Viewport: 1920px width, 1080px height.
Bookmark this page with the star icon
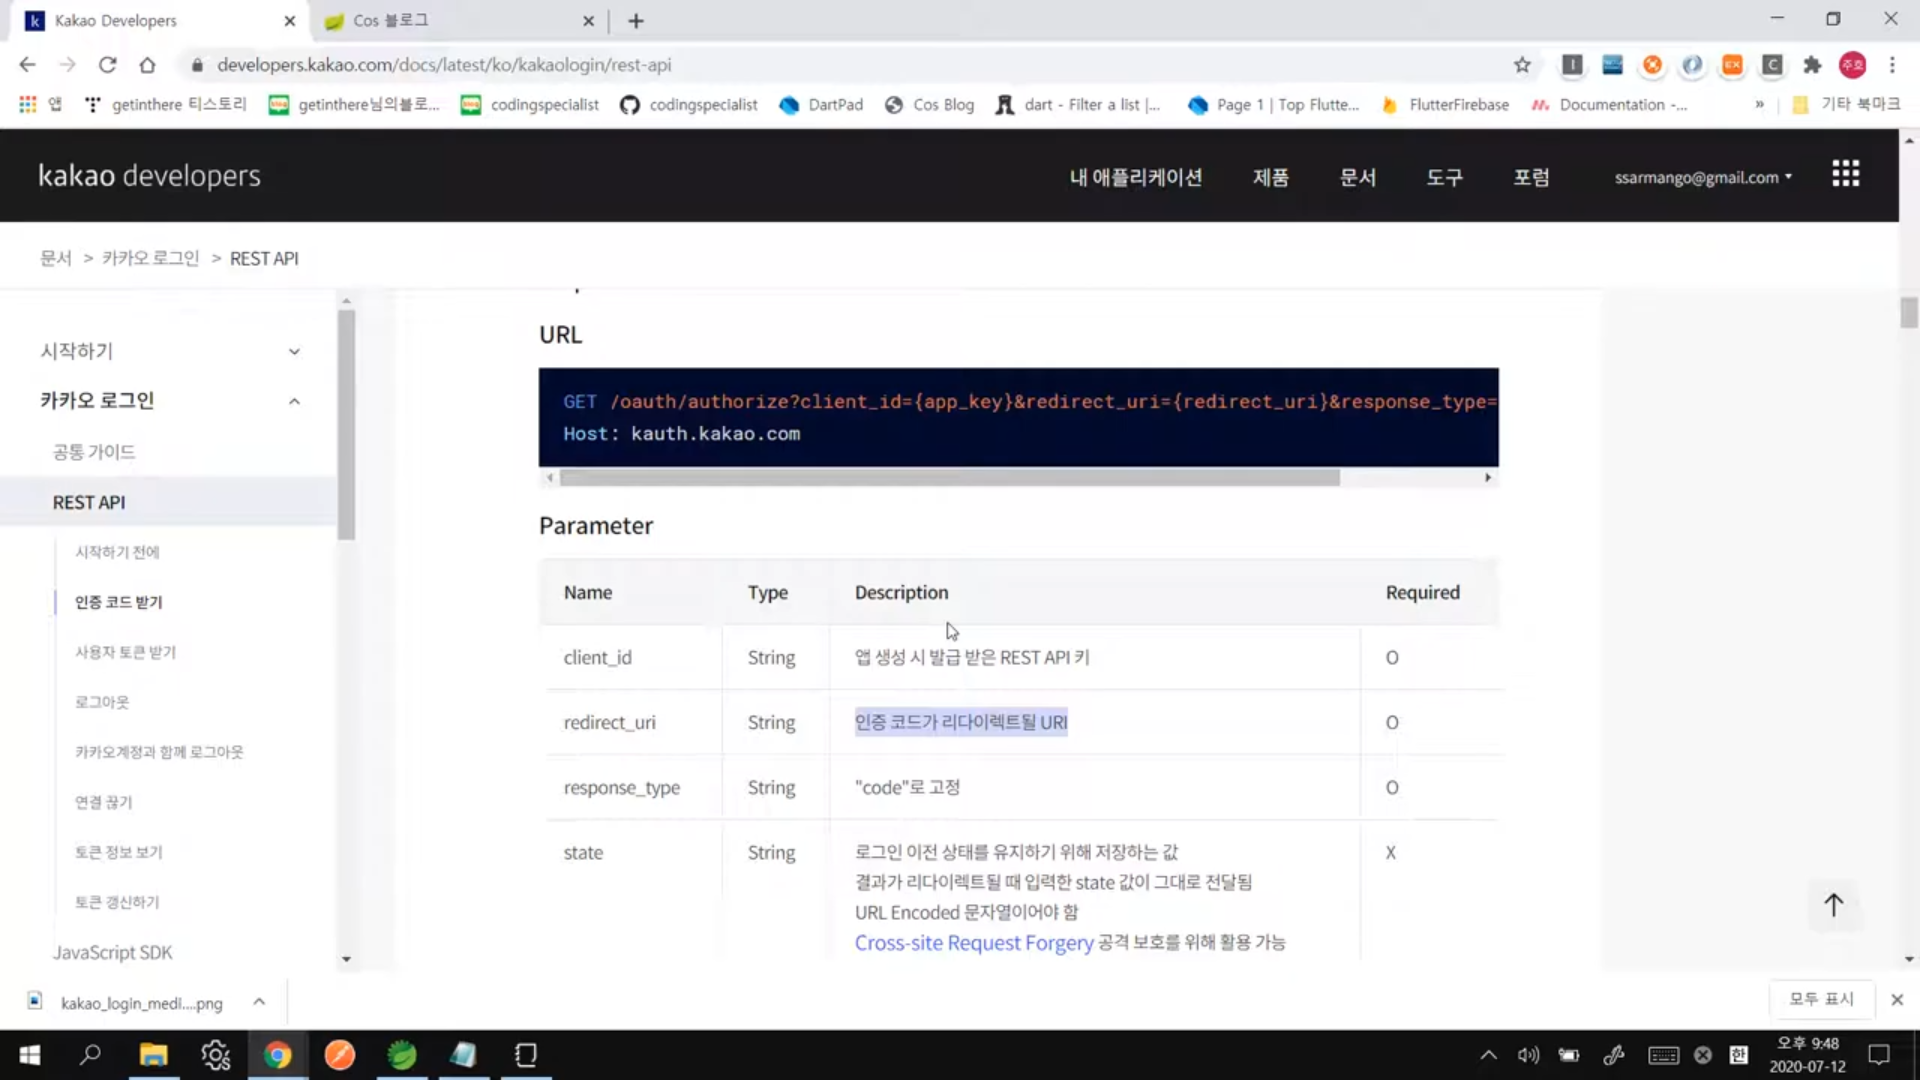[x=1522, y=65]
